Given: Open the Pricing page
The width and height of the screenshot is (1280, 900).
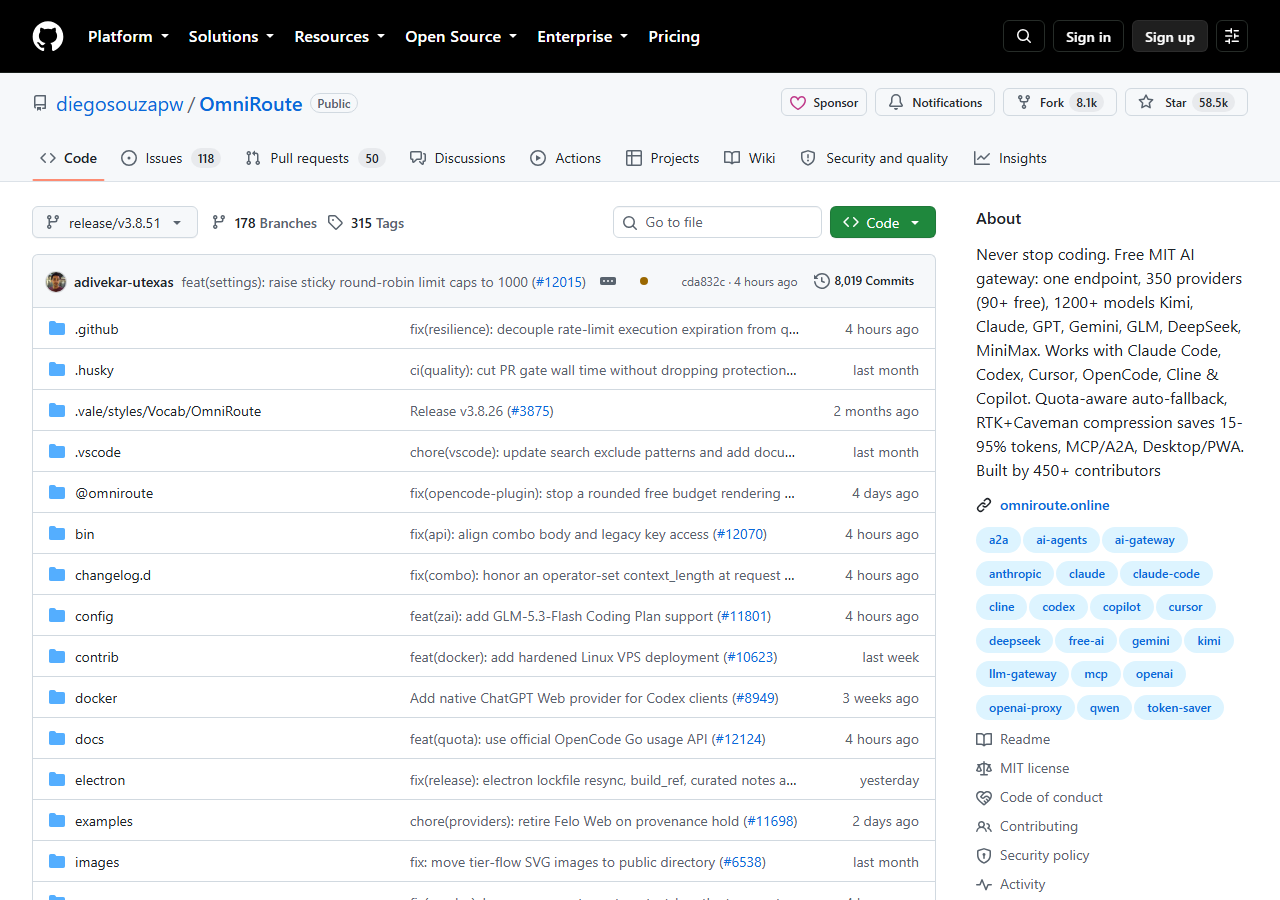Looking at the screenshot, I should tap(674, 37).
